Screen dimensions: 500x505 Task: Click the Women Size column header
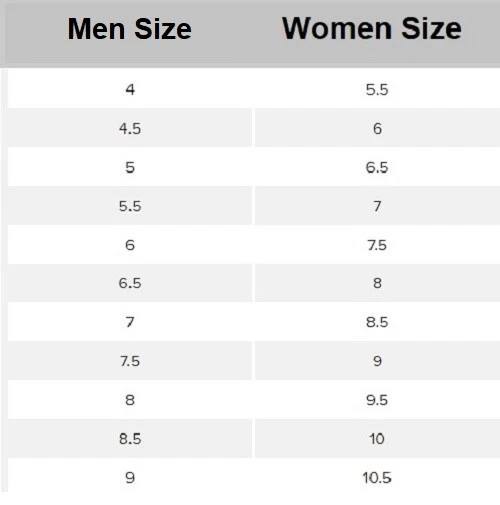[372, 29]
